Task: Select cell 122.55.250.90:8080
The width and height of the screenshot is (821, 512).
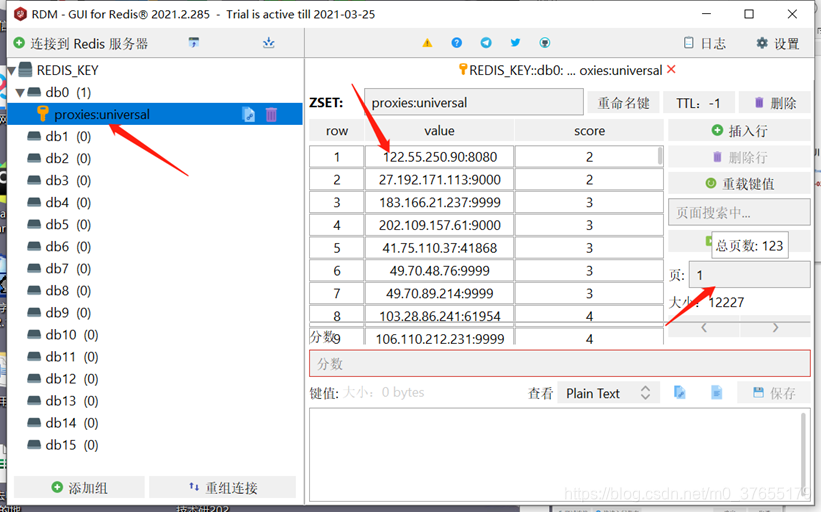Action: pyautogui.click(x=439, y=157)
